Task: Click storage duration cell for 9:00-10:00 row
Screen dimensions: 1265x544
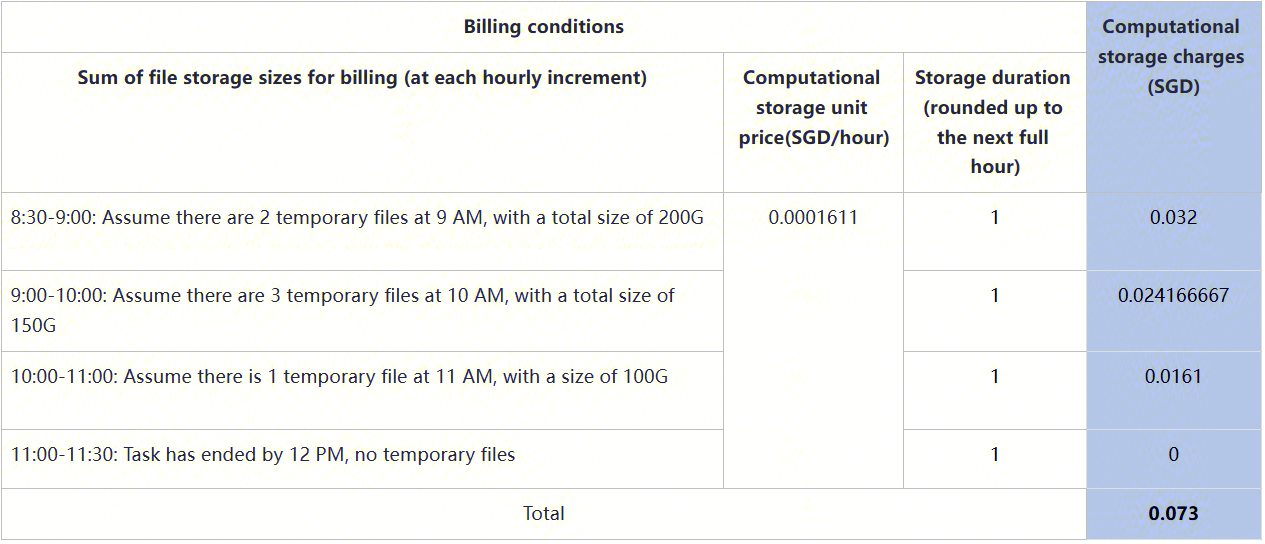Action: point(994,296)
